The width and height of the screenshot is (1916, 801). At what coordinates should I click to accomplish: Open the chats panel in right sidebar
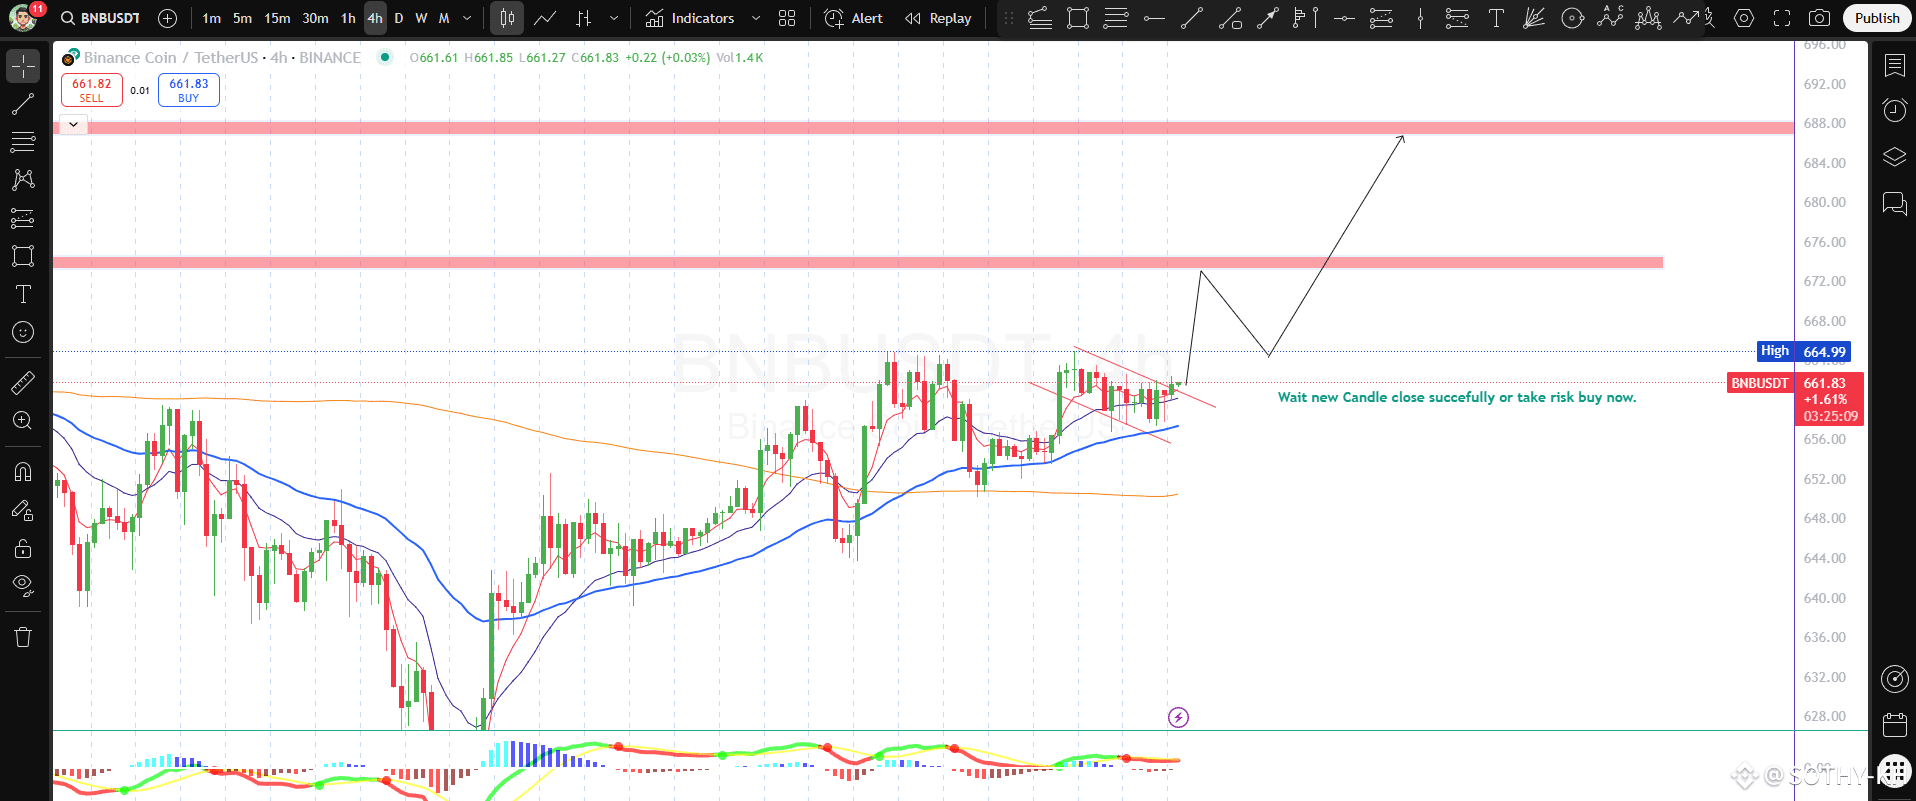click(x=1895, y=204)
